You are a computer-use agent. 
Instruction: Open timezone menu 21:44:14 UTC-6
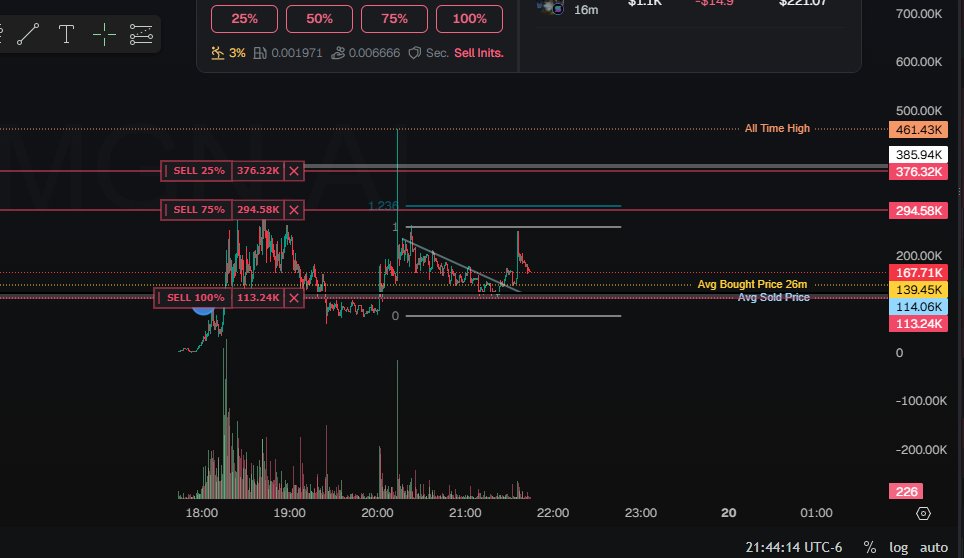pyautogui.click(x=794, y=547)
